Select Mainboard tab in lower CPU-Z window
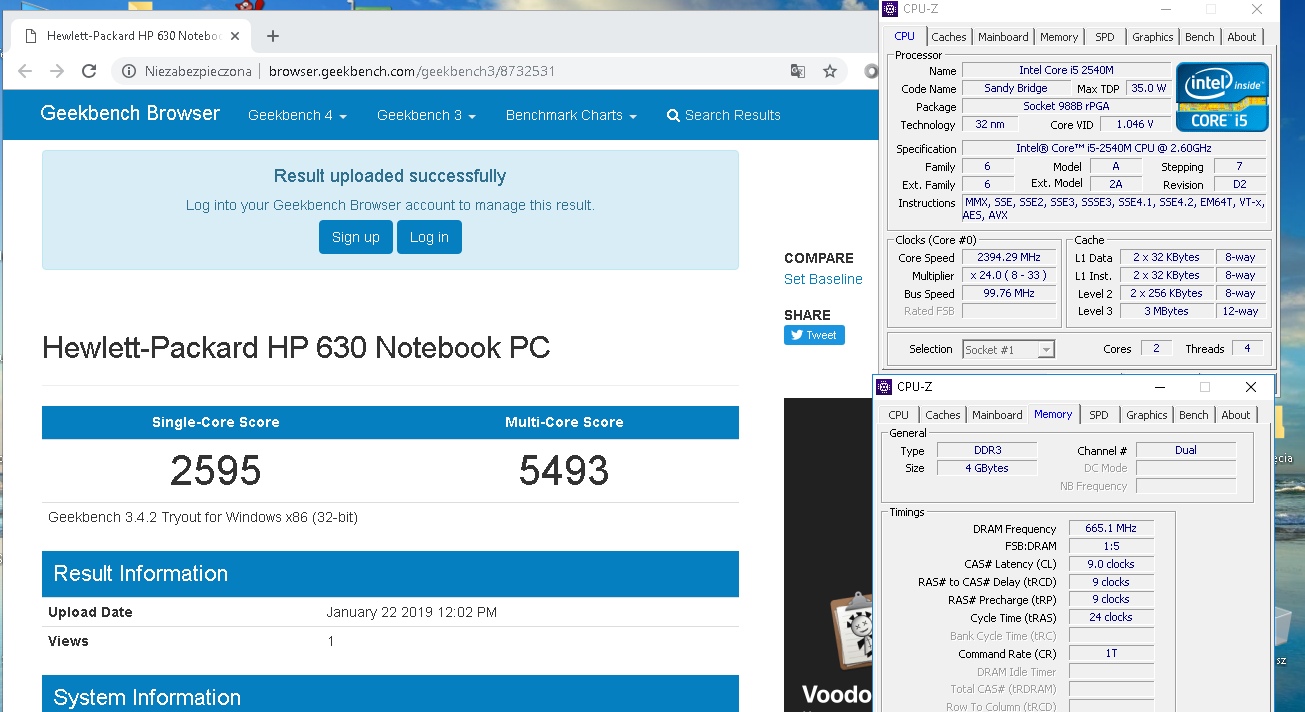Image resolution: width=1305 pixels, height=712 pixels. (x=997, y=415)
